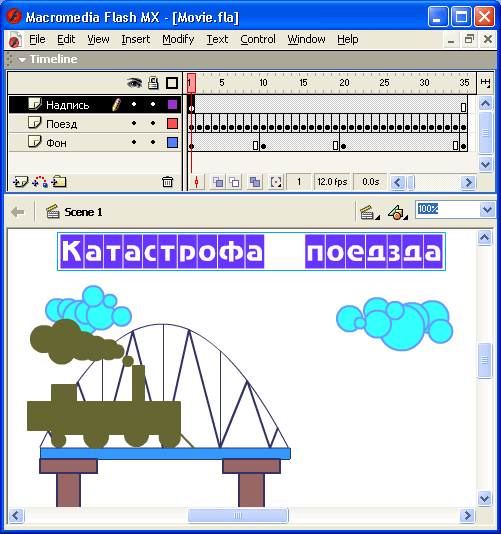Click Edit Multiple Frames icon
Viewport: 501px width, 534px height.
click(255, 182)
